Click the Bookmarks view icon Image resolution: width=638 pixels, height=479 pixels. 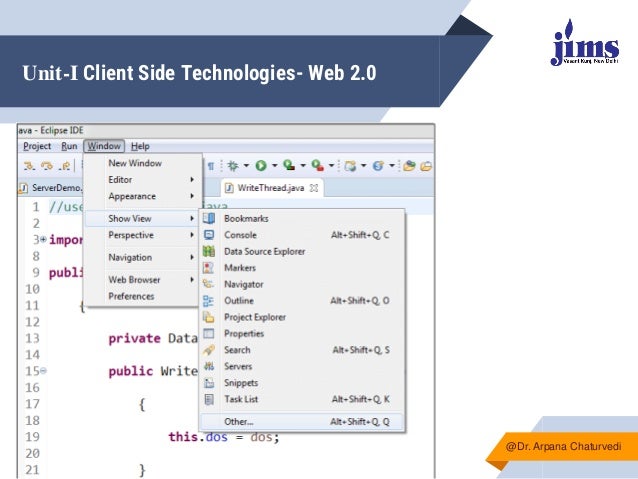click(209, 219)
